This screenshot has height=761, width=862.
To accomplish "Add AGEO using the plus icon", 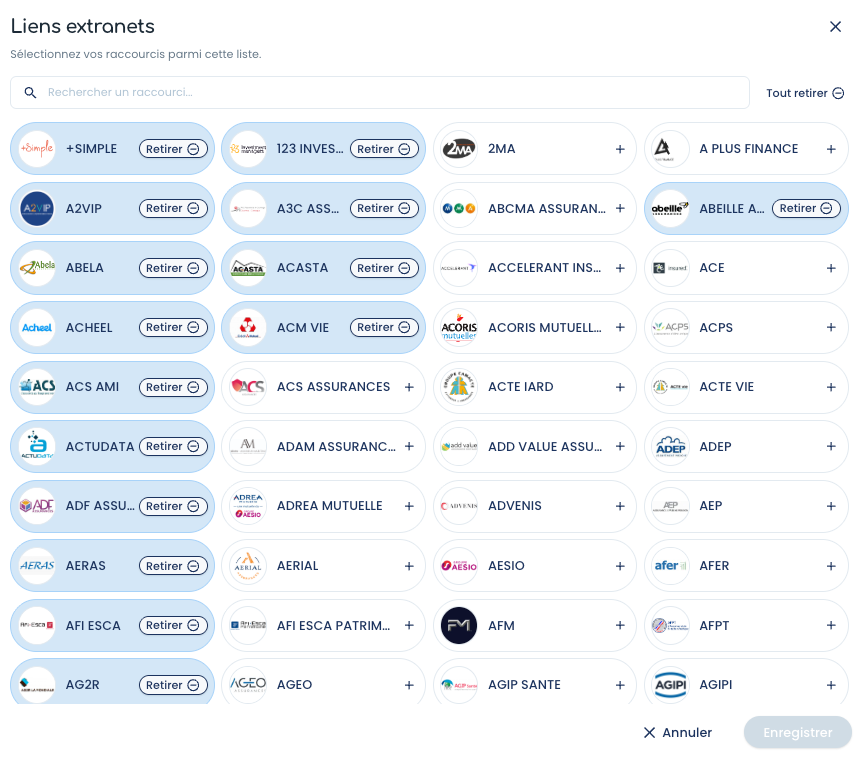I will click(x=408, y=685).
